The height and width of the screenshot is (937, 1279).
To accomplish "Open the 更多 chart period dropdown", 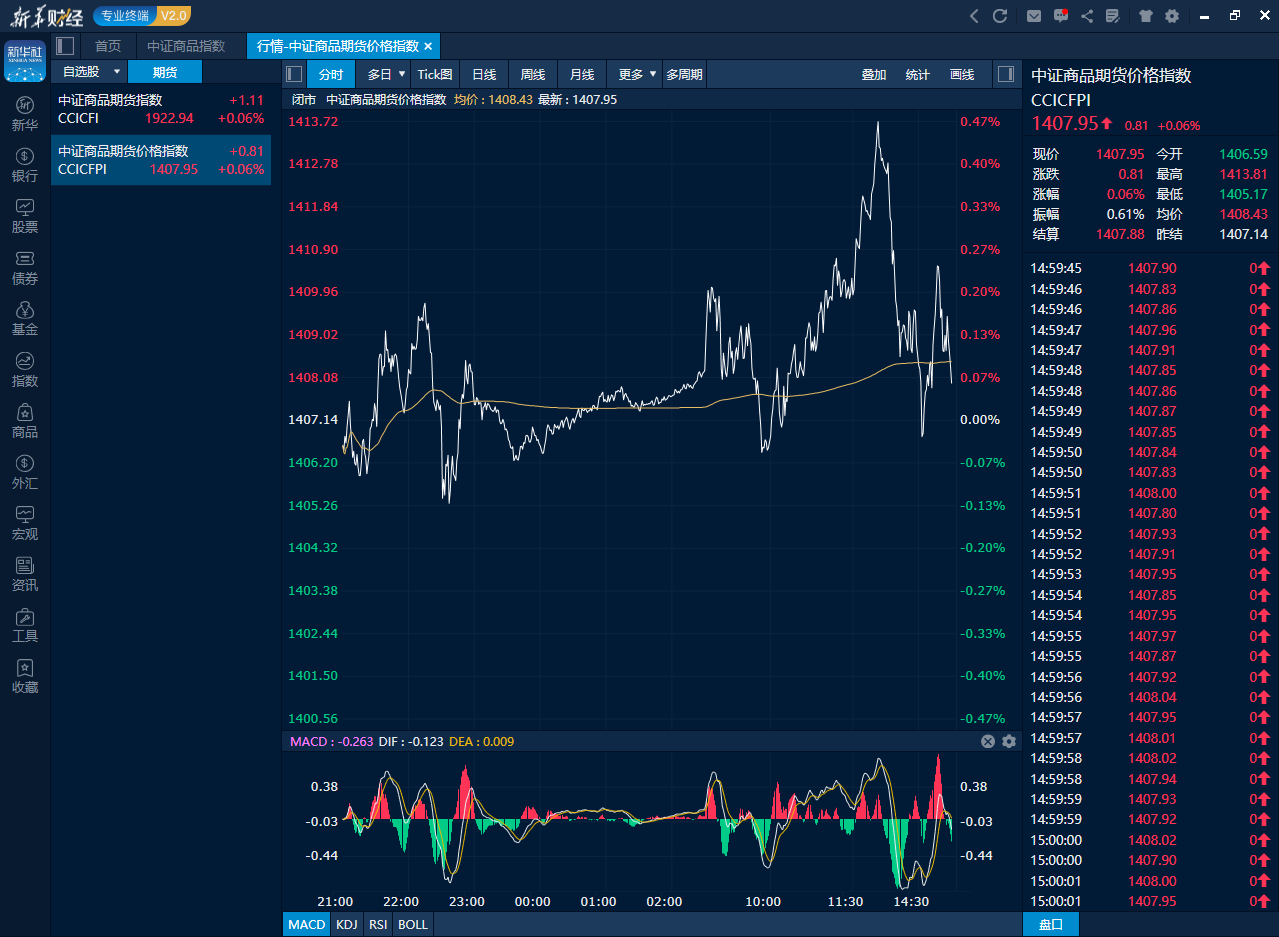I will [652, 74].
